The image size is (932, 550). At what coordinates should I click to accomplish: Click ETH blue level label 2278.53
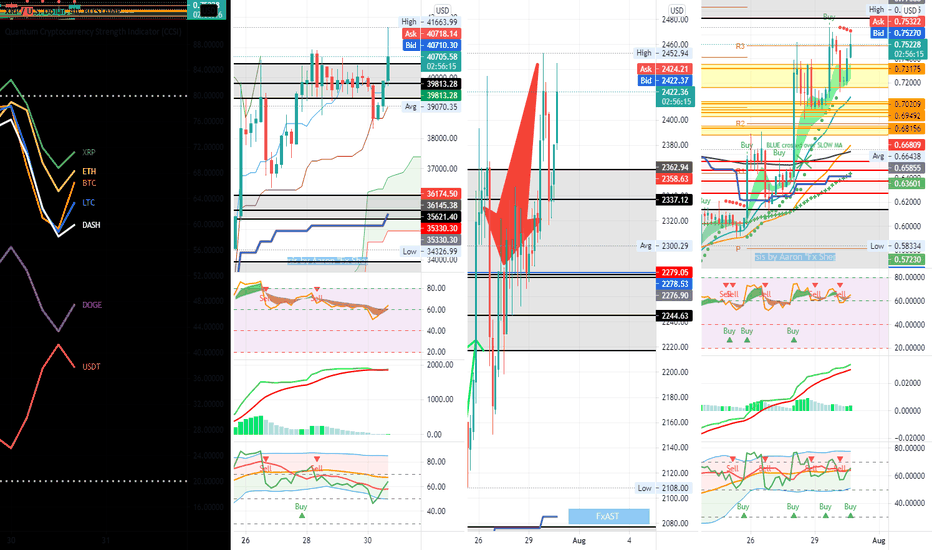tap(674, 284)
